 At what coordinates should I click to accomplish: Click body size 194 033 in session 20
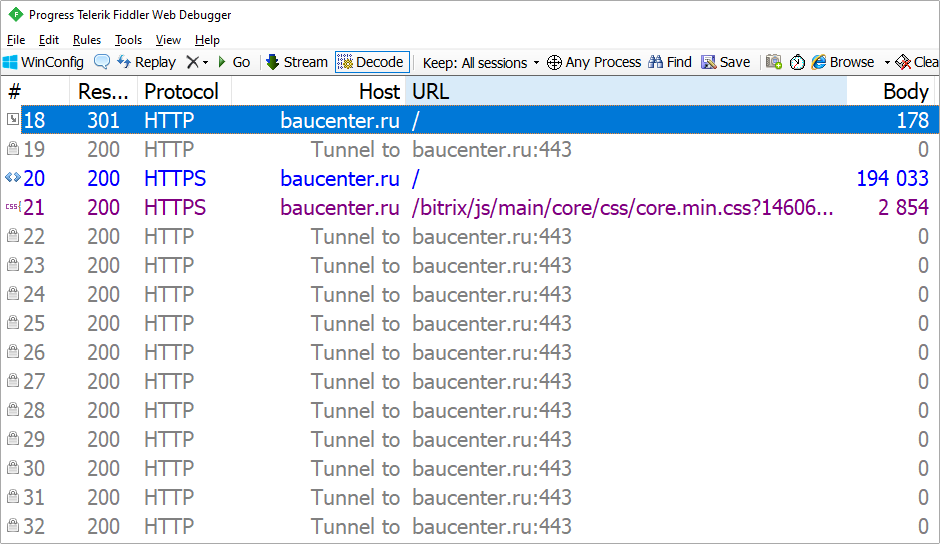click(x=892, y=178)
